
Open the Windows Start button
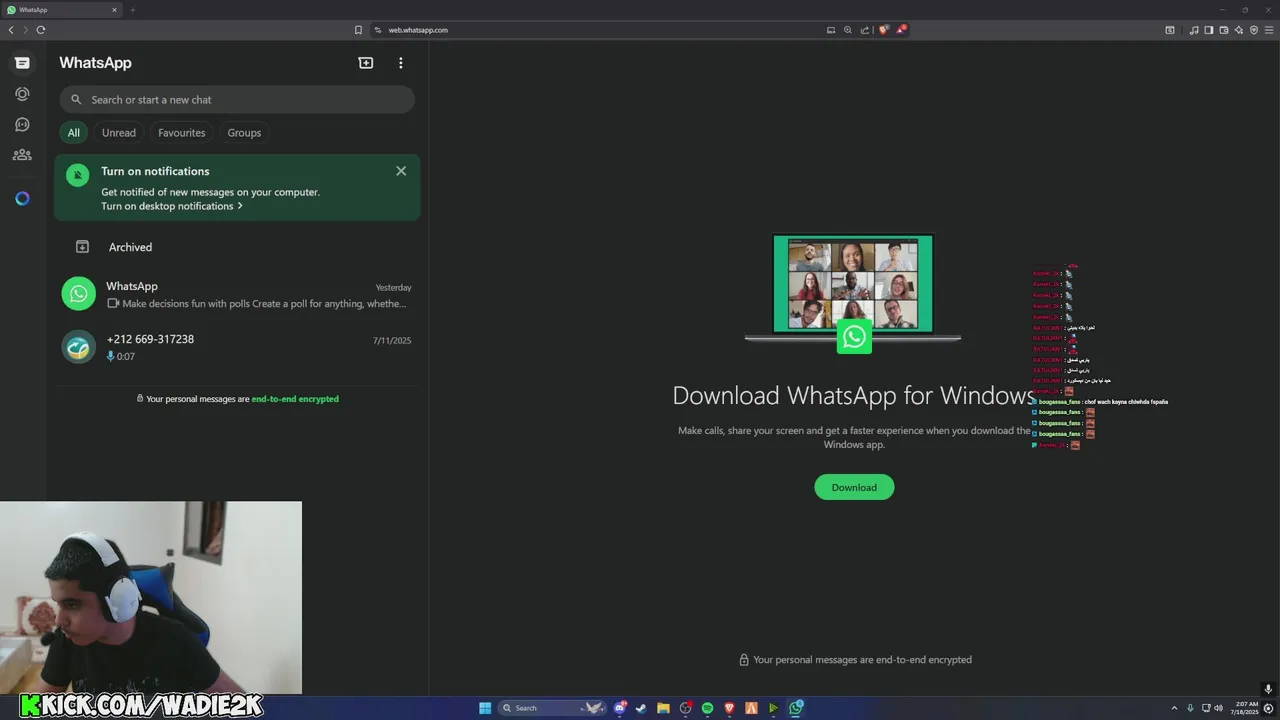(x=485, y=708)
